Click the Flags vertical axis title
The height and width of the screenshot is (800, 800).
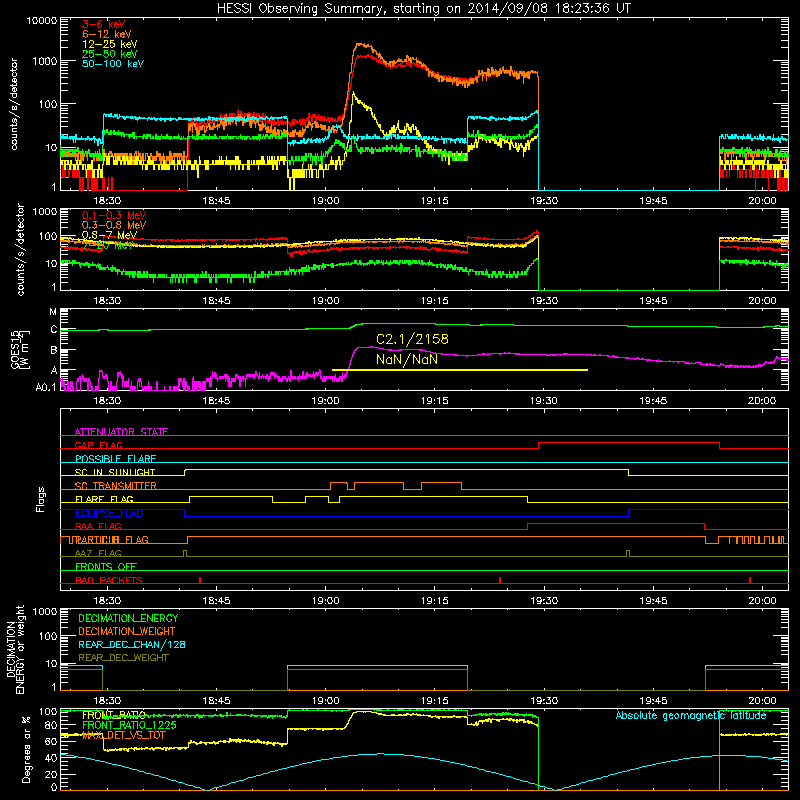point(41,499)
